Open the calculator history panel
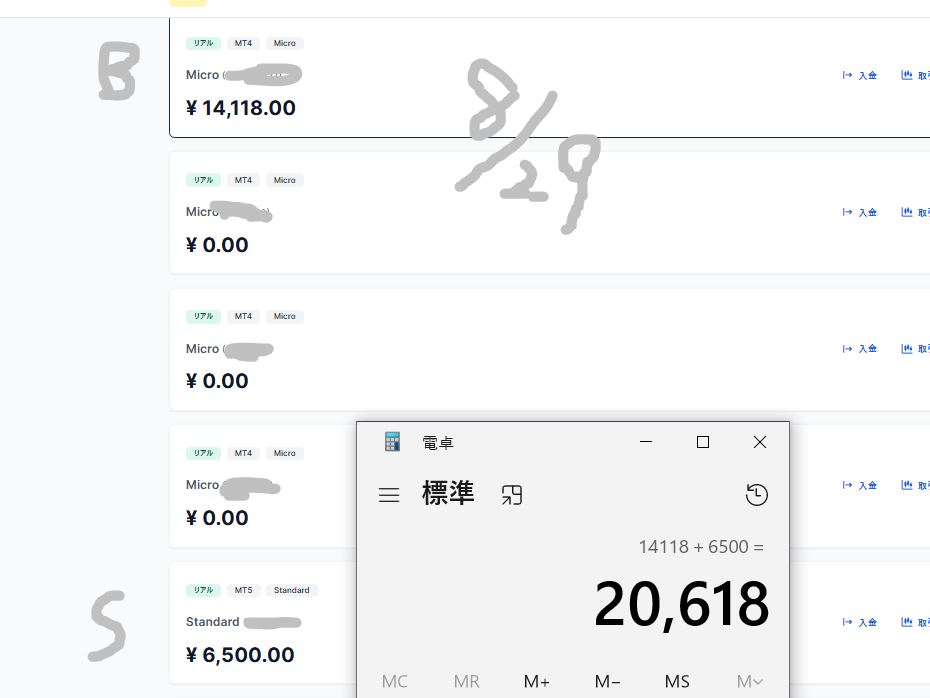 [756, 495]
